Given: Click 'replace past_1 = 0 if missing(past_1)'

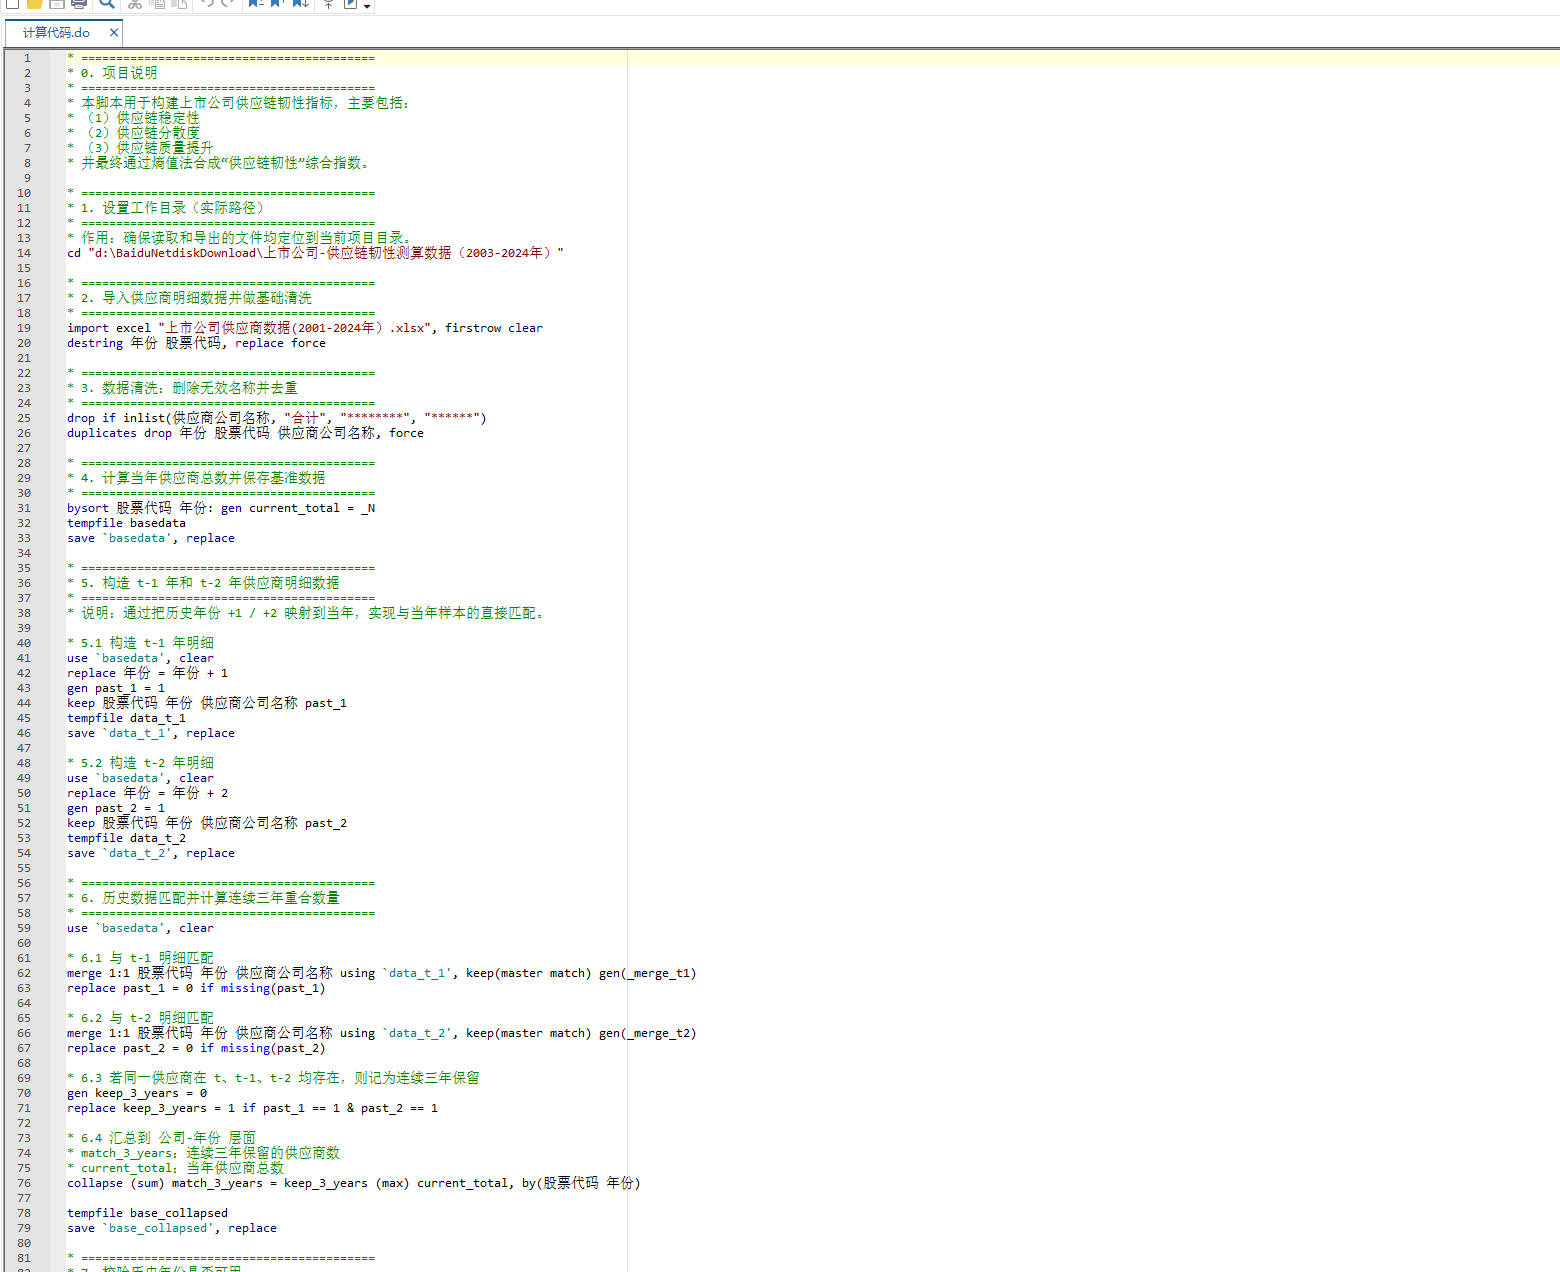Looking at the screenshot, I should [196, 988].
